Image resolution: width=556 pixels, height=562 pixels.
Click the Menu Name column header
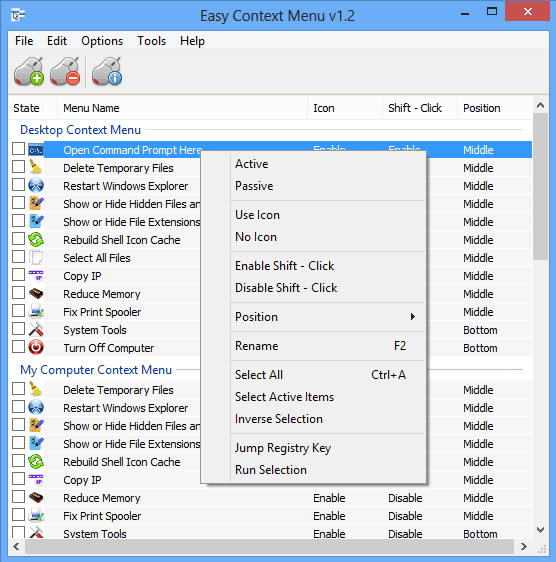[x=182, y=108]
